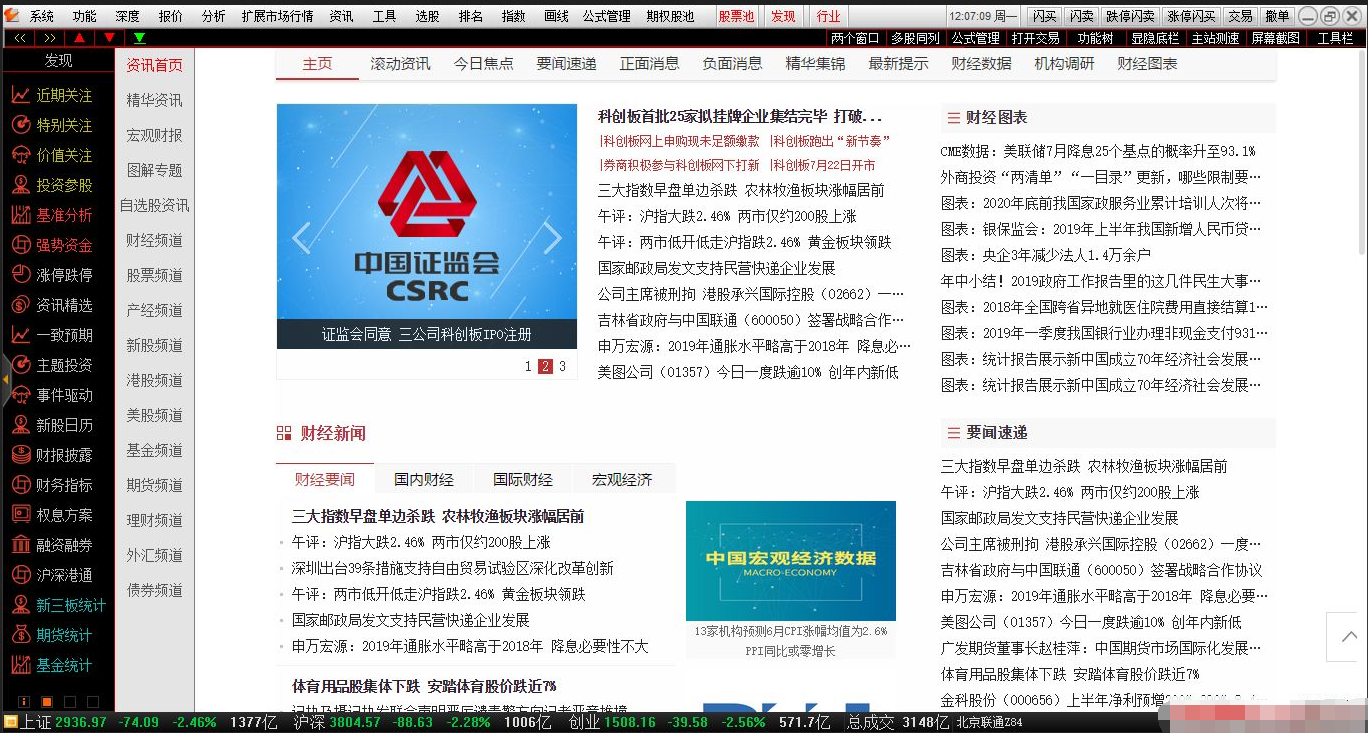Image resolution: width=1368 pixels, height=733 pixels.
Task: Open the 功能 menu
Action: click(x=84, y=16)
